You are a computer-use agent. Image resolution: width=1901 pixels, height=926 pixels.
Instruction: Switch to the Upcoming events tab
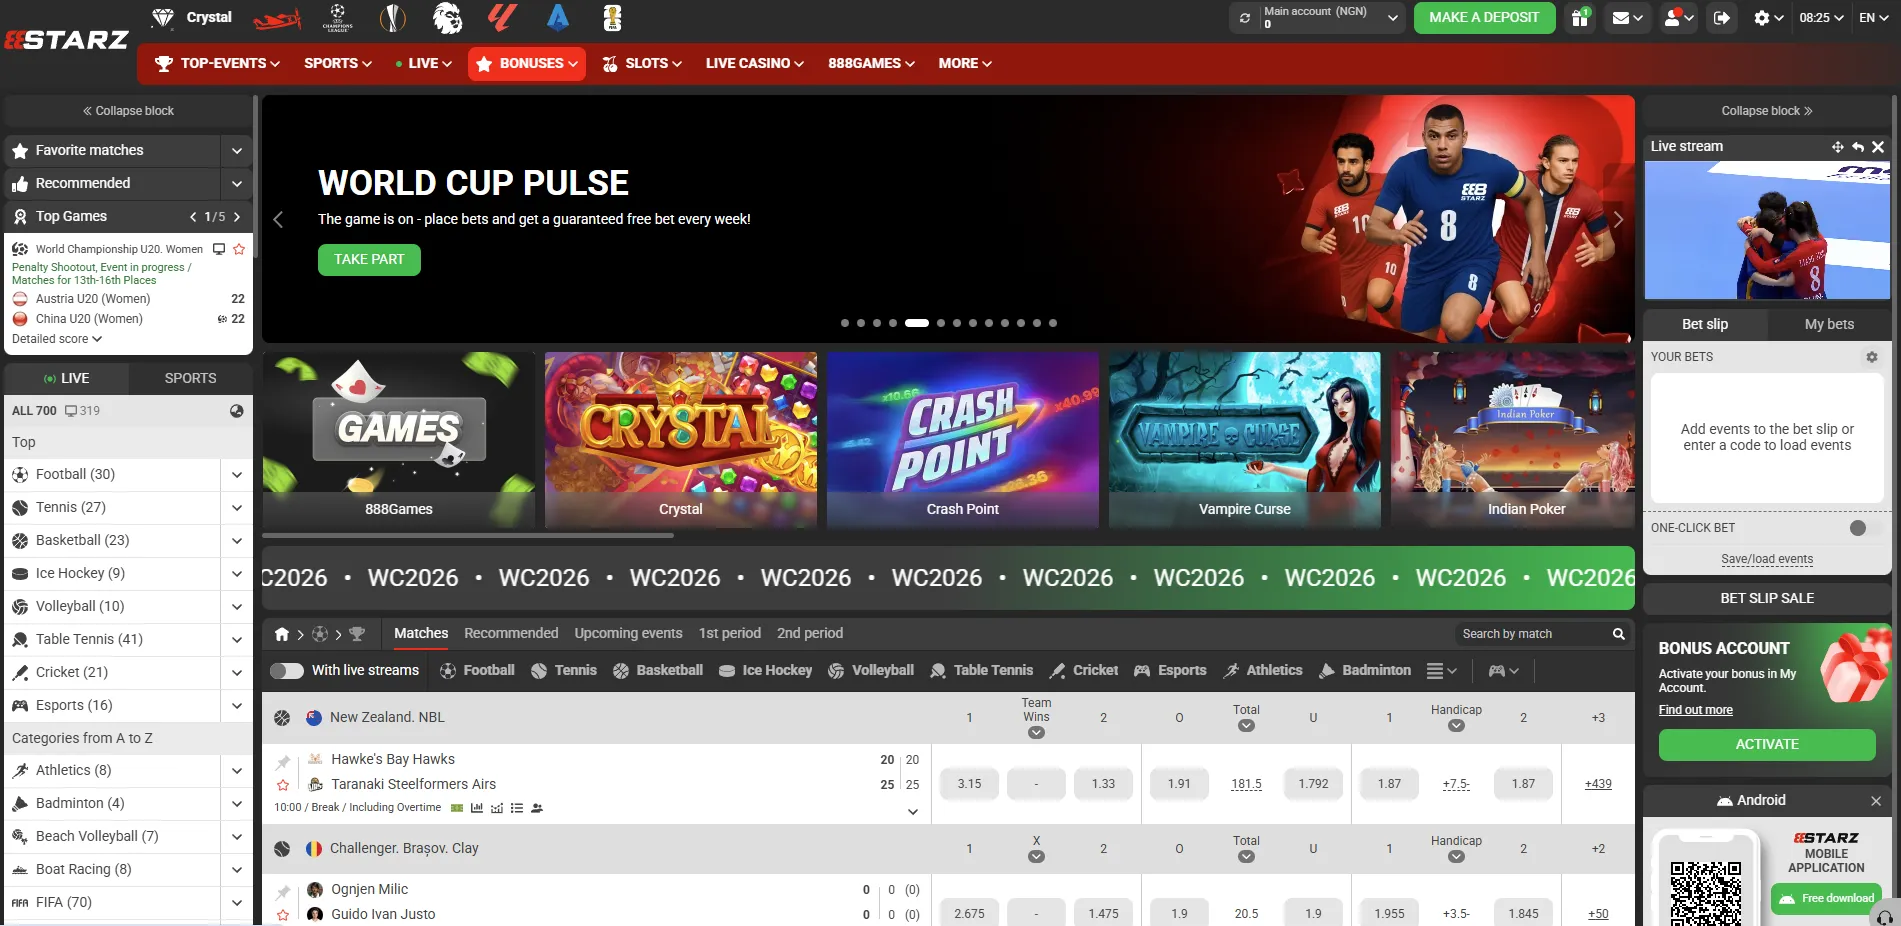[x=628, y=634]
